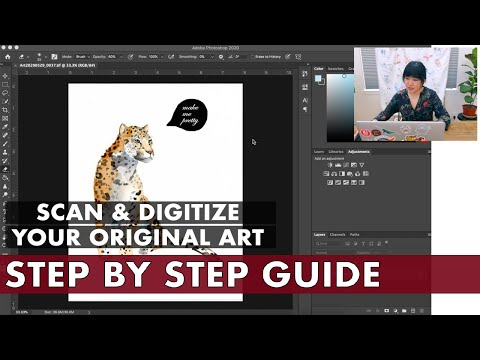
Task: Select the History Brush tool
Action: [x=5, y=161]
